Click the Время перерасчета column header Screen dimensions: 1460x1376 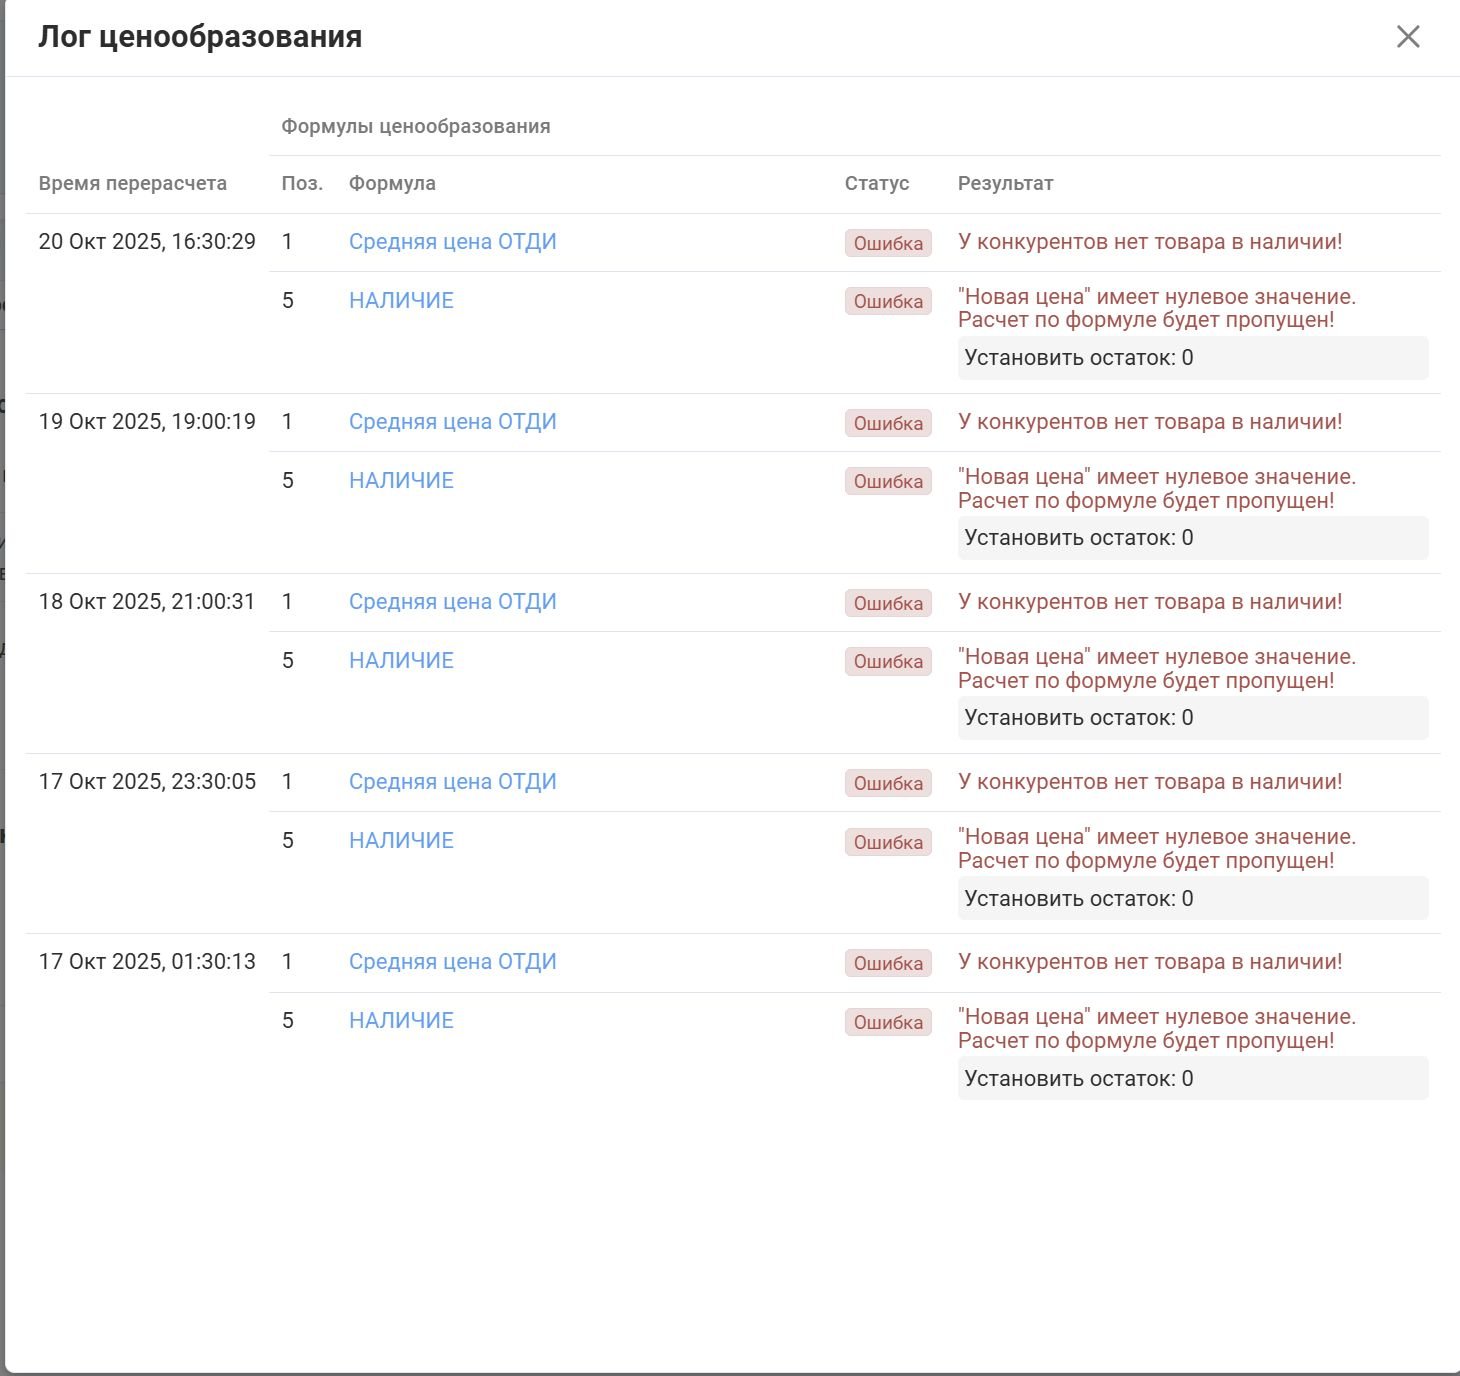(133, 184)
